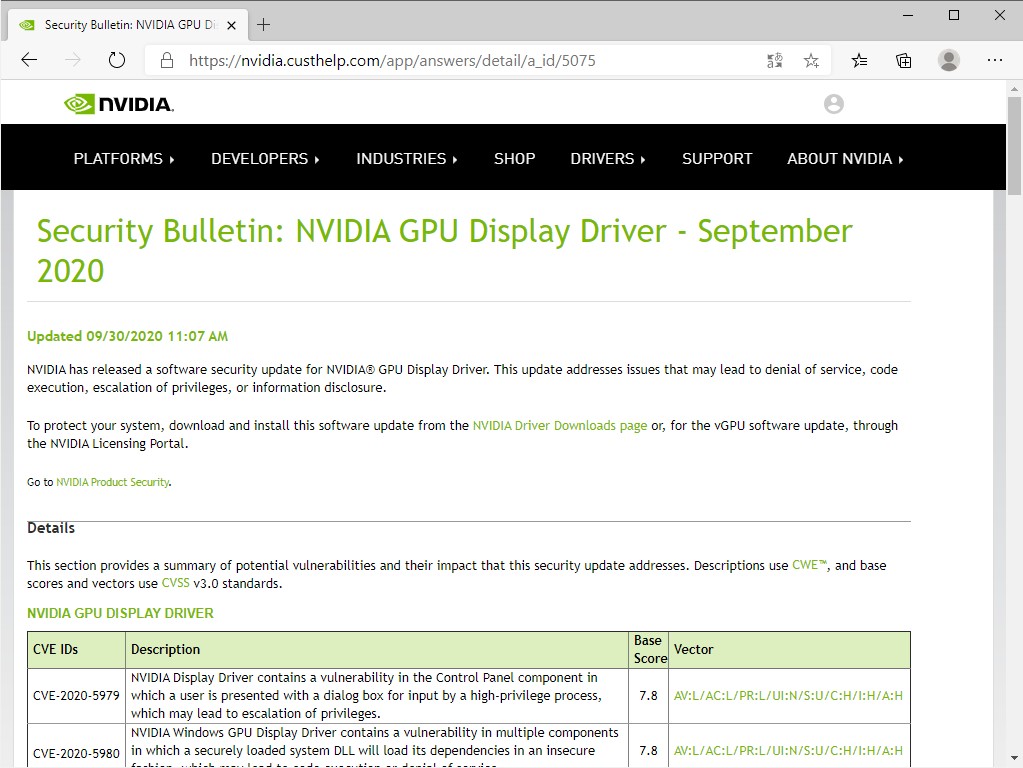Screen dimensions: 1023x768
Task: Click the Security Bulletin page title
Action: (444, 251)
